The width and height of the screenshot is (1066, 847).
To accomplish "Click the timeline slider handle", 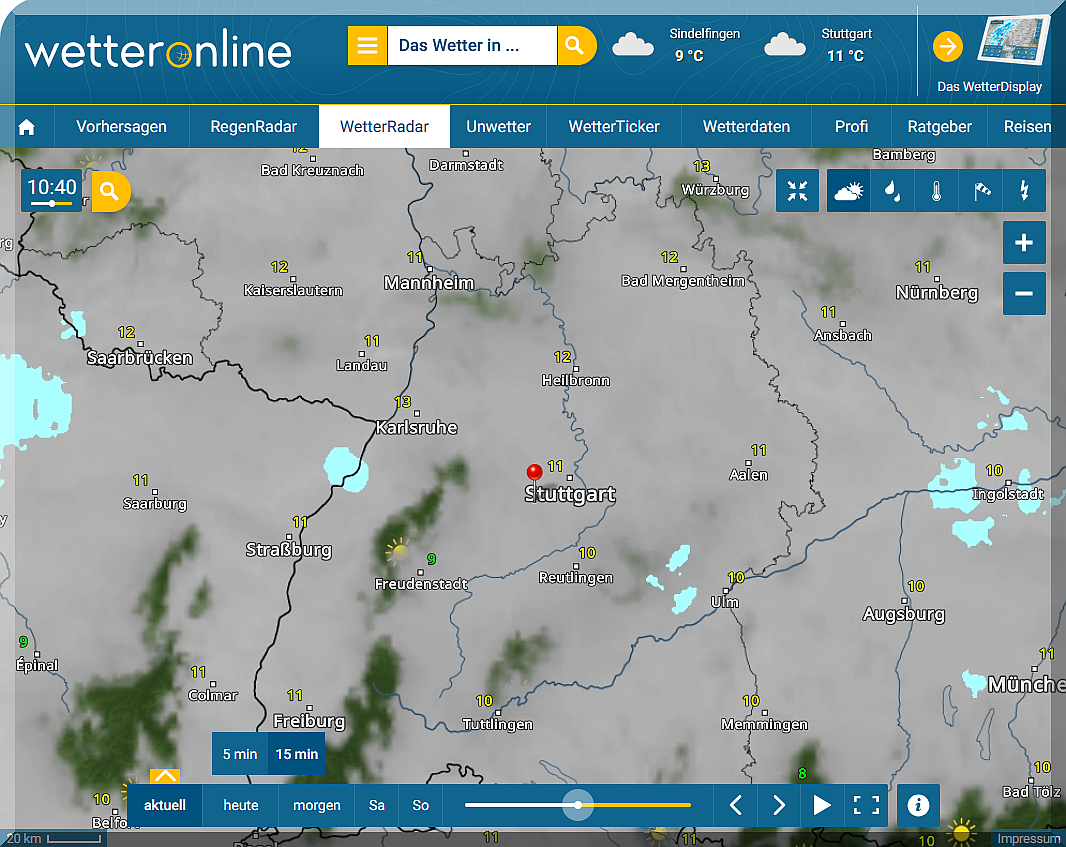I will coord(578,805).
